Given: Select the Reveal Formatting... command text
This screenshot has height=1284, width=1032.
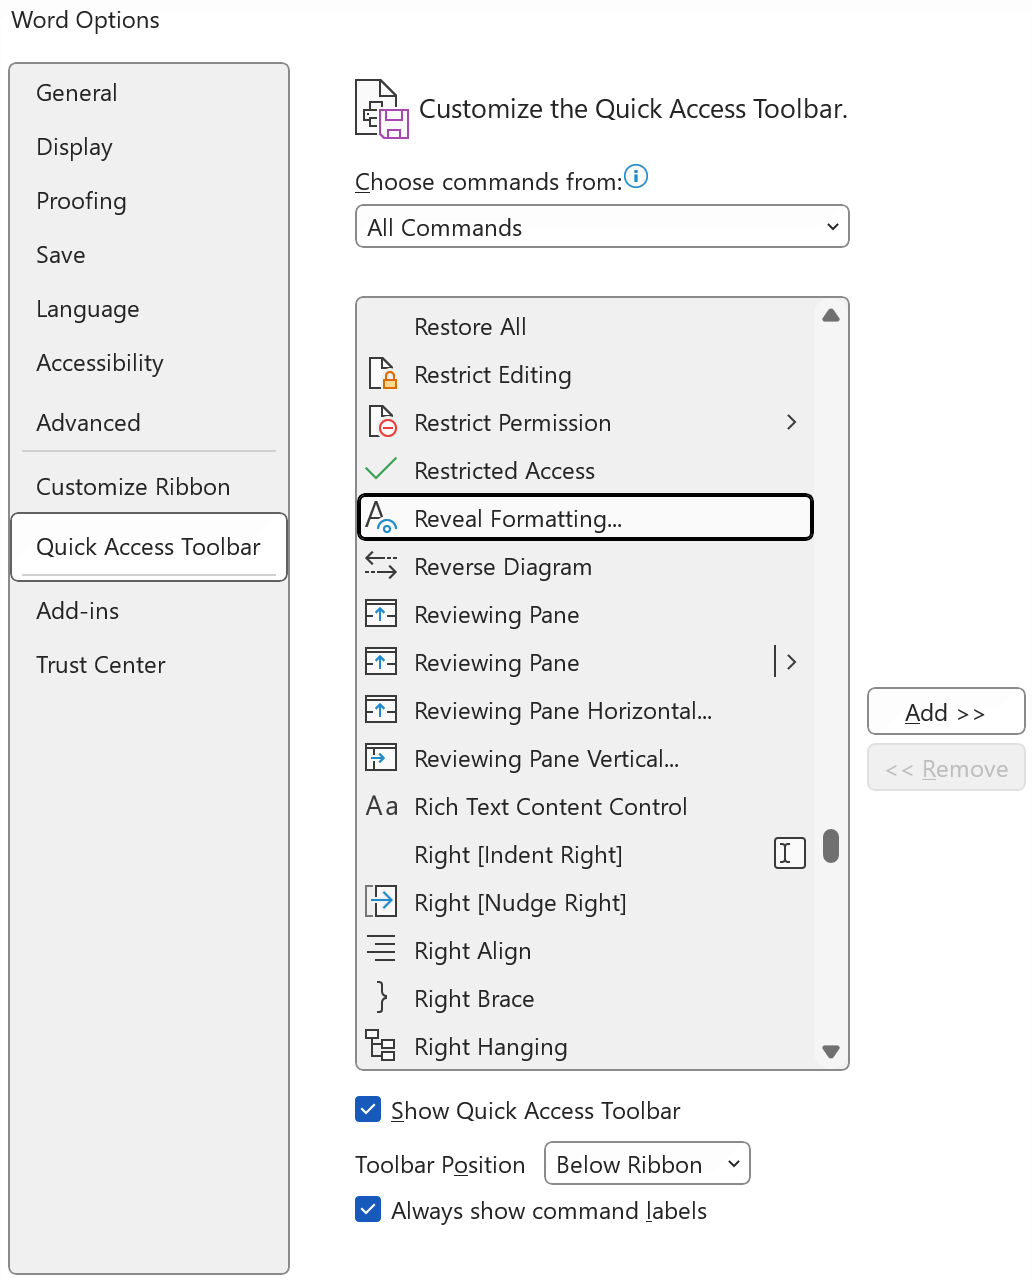Looking at the screenshot, I should click(x=518, y=519).
